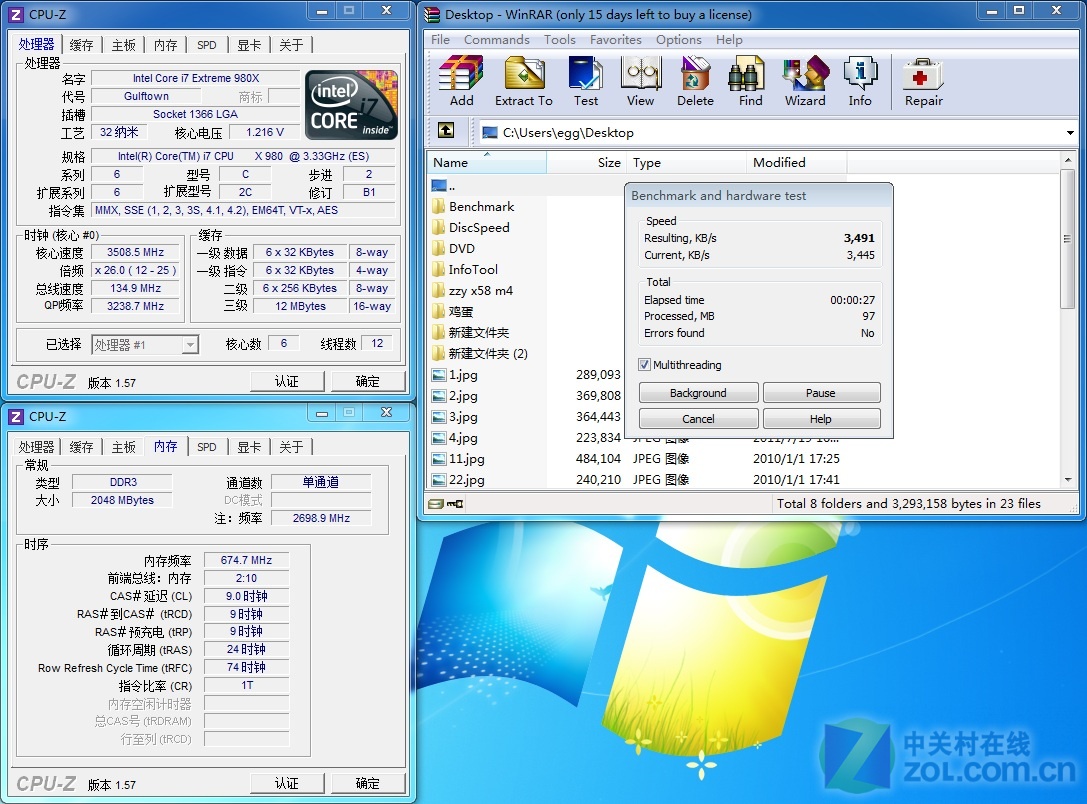Open the View toolbar icon
1087x804 pixels.
641,80
